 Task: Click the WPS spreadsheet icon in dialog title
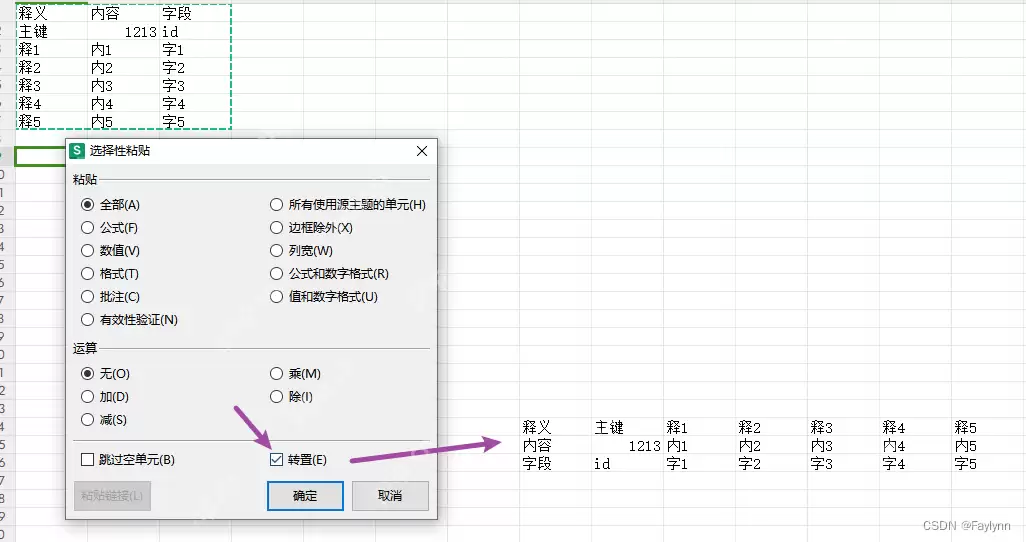click(77, 151)
